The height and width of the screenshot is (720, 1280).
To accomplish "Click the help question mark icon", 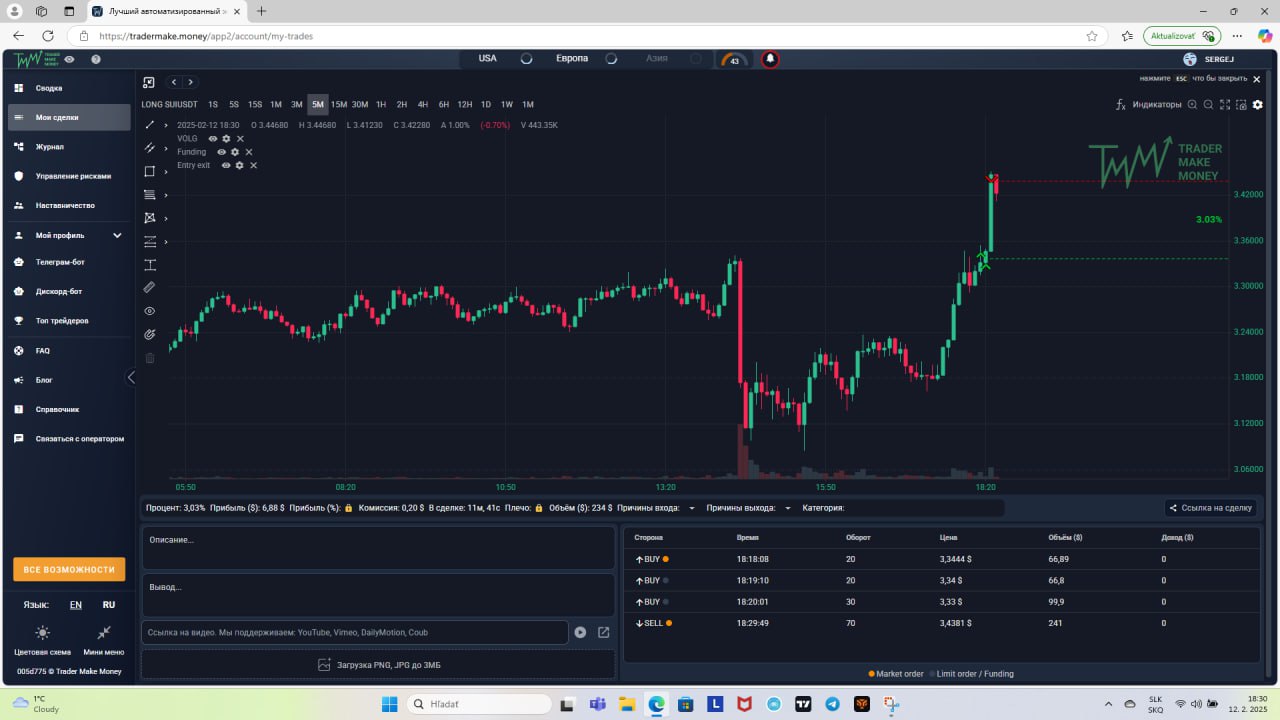I will coord(96,59).
